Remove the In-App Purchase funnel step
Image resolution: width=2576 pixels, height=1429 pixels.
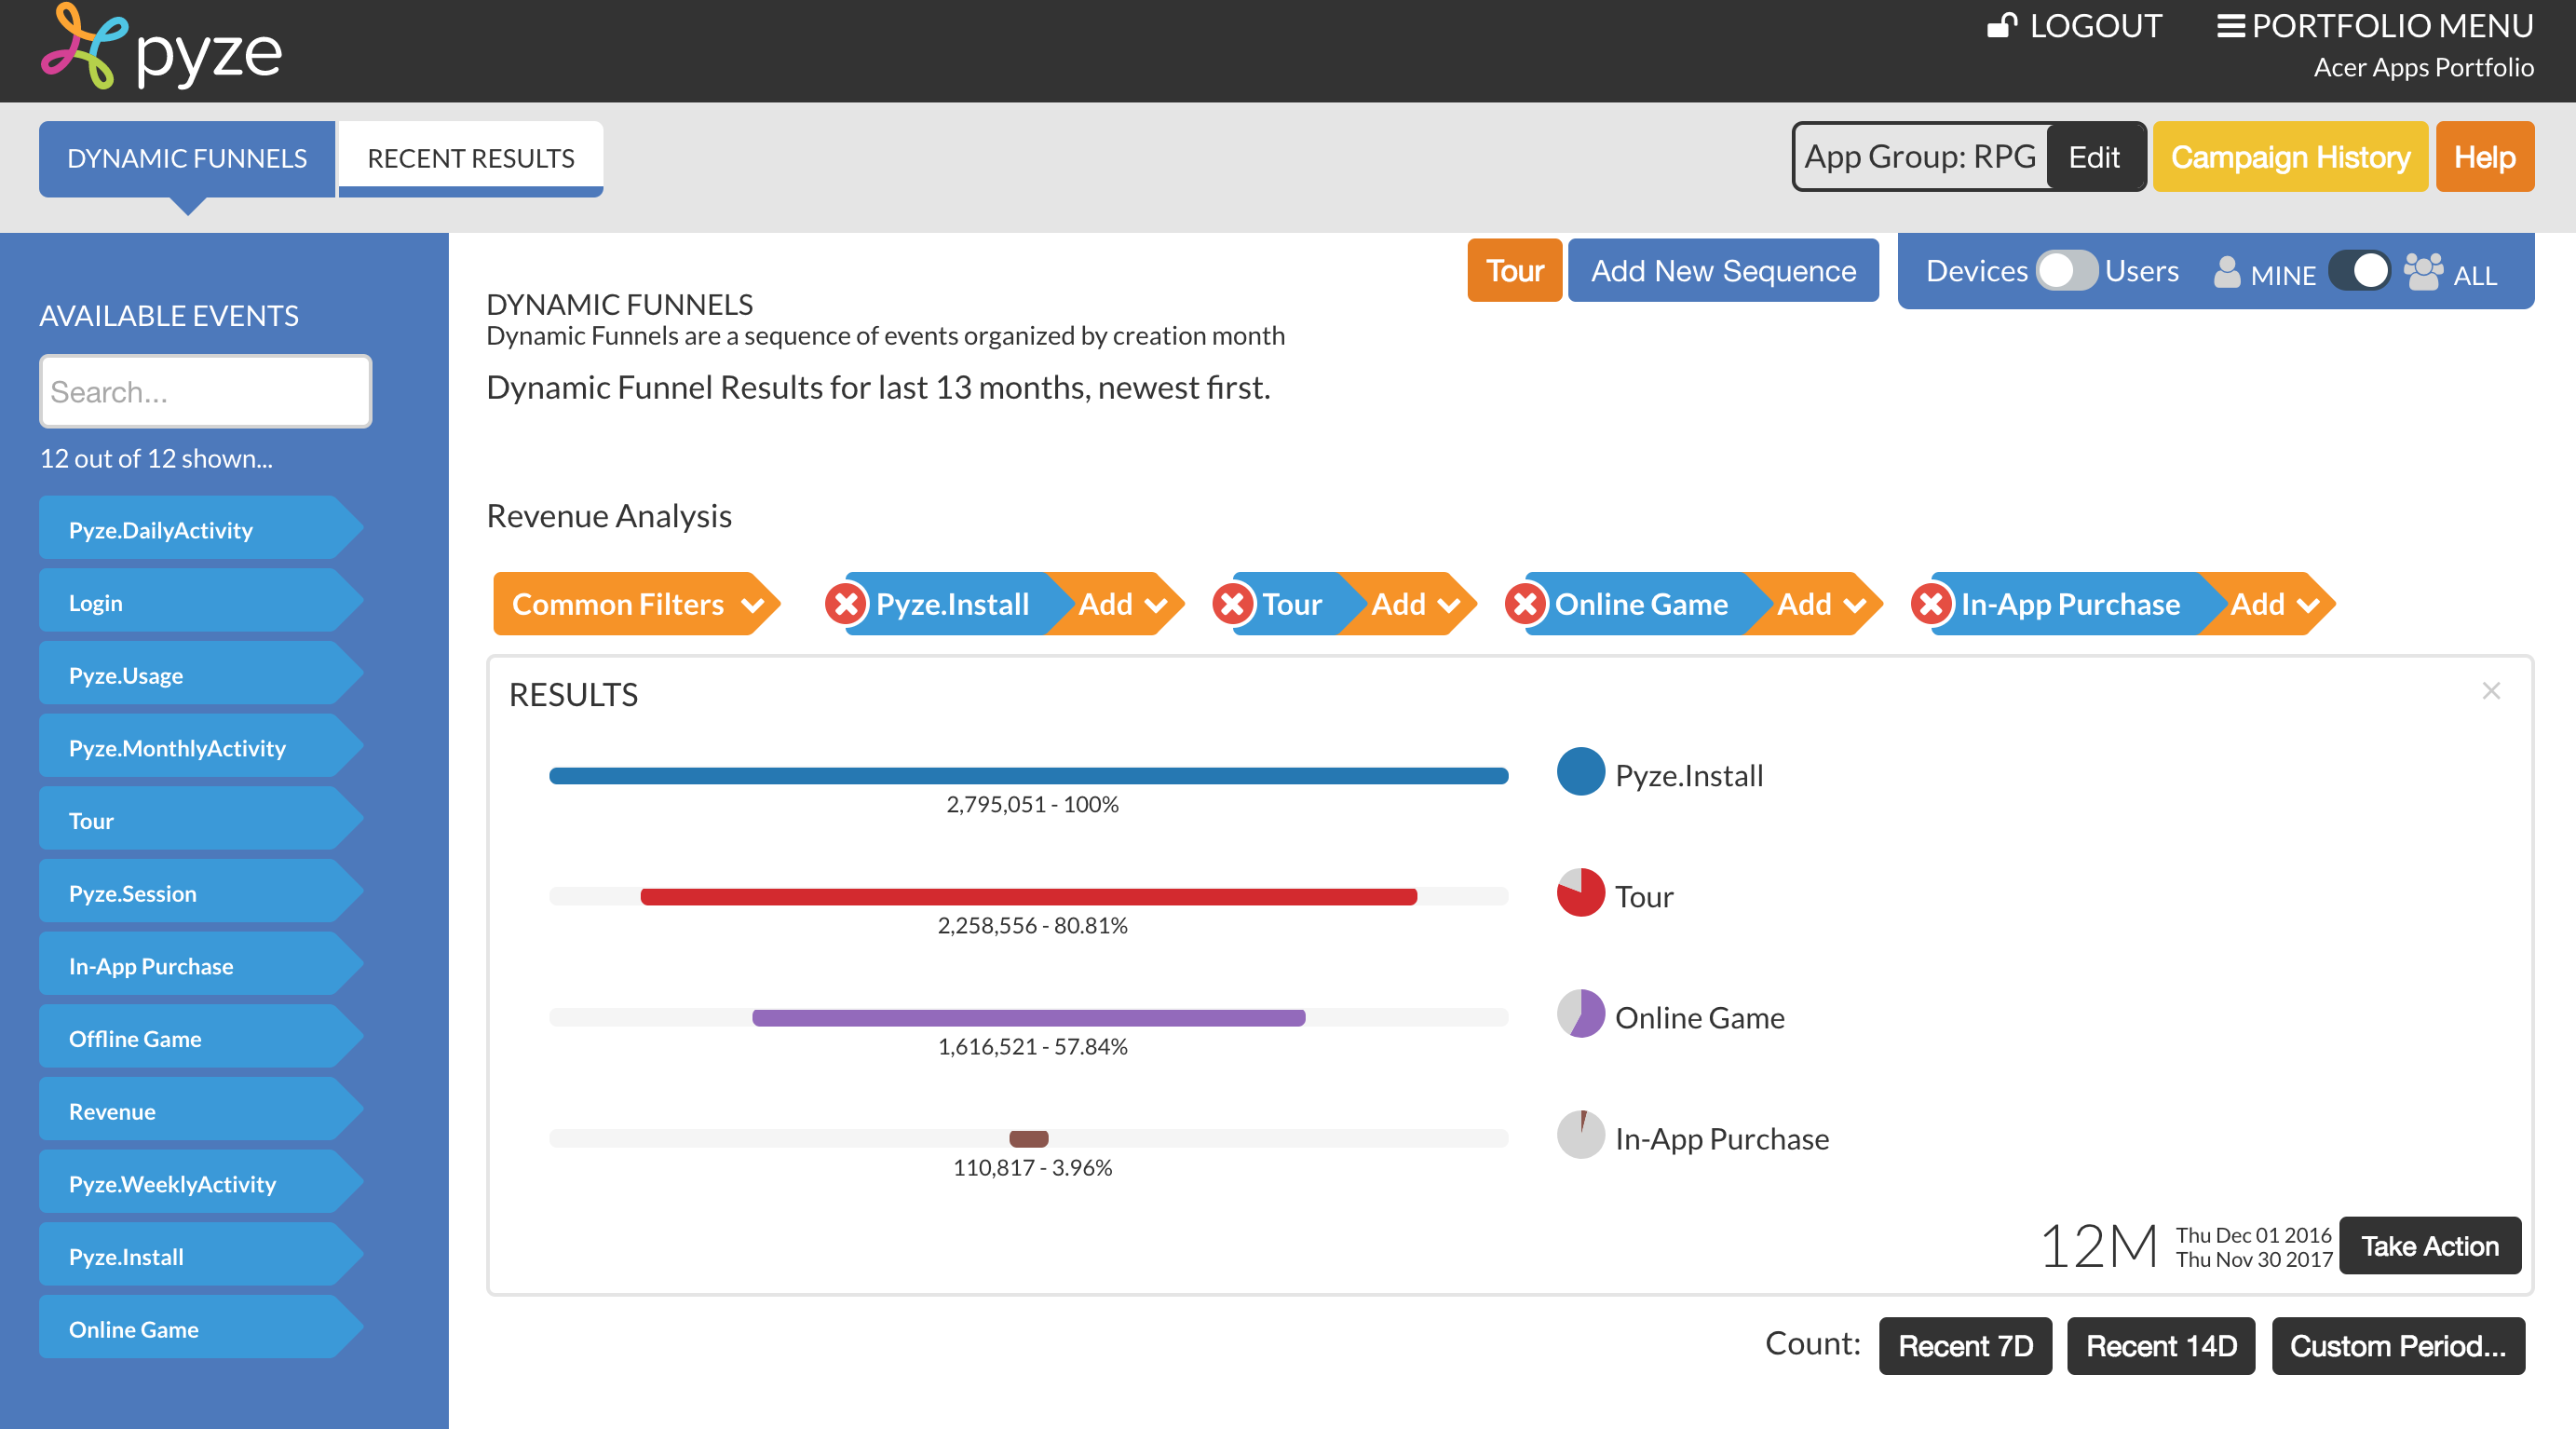pos(1932,604)
